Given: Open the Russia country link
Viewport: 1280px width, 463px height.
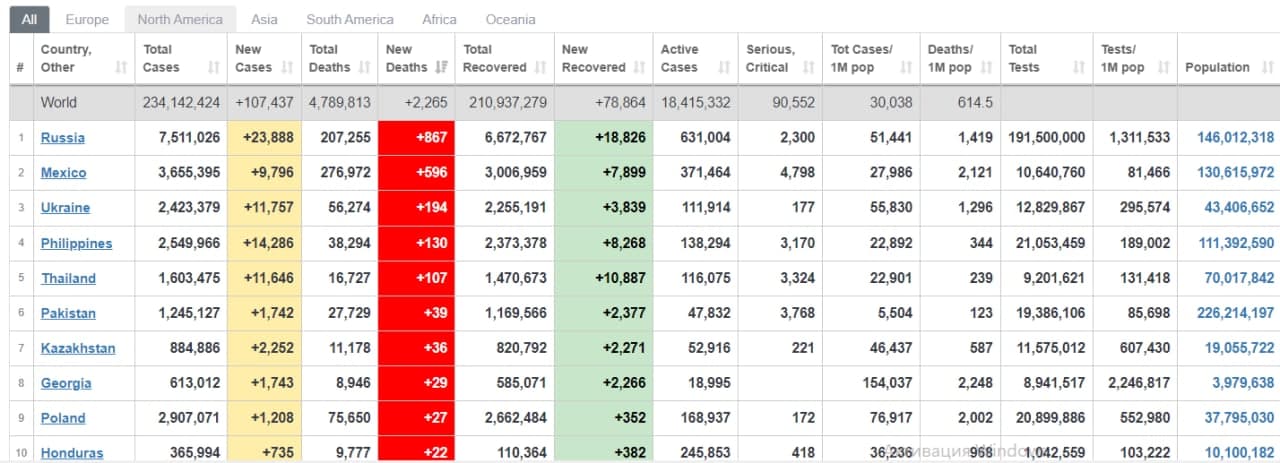Looking at the screenshot, I should click(x=62, y=138).
